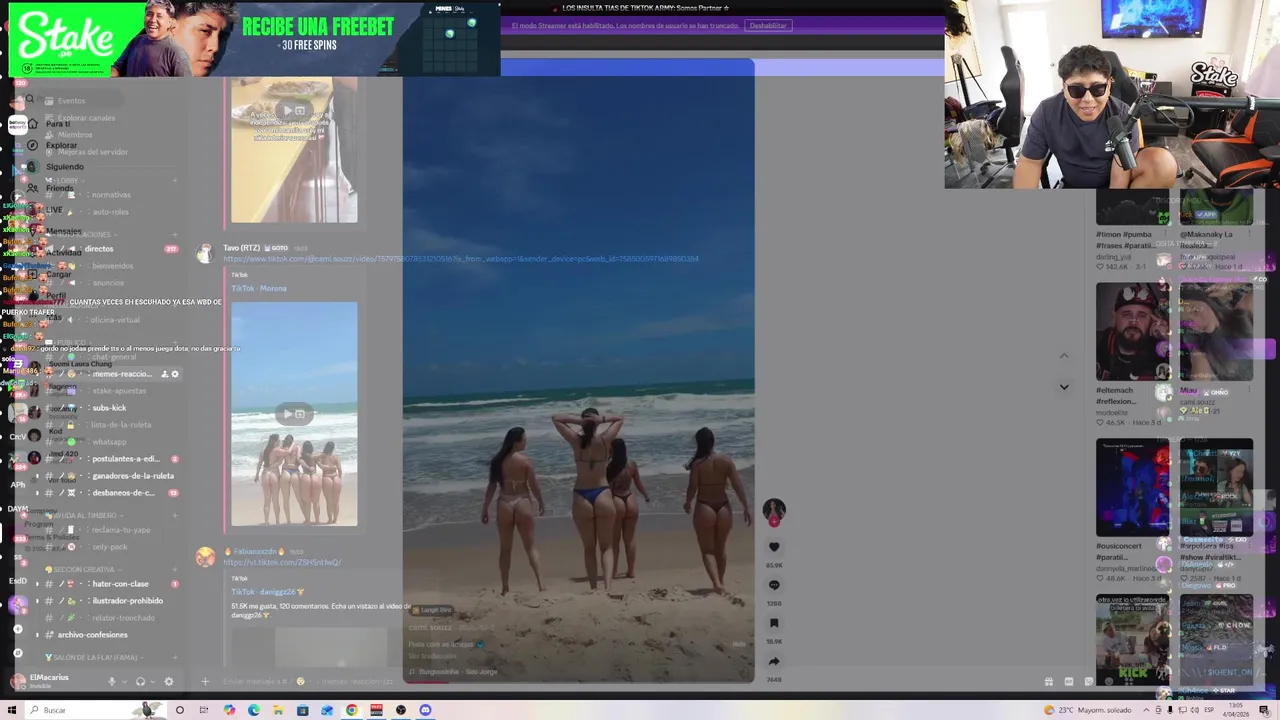Viewport: 1280px width, 720px height.
Task: Share the TikTok video with arrow icon
Action: coord(774,661)
